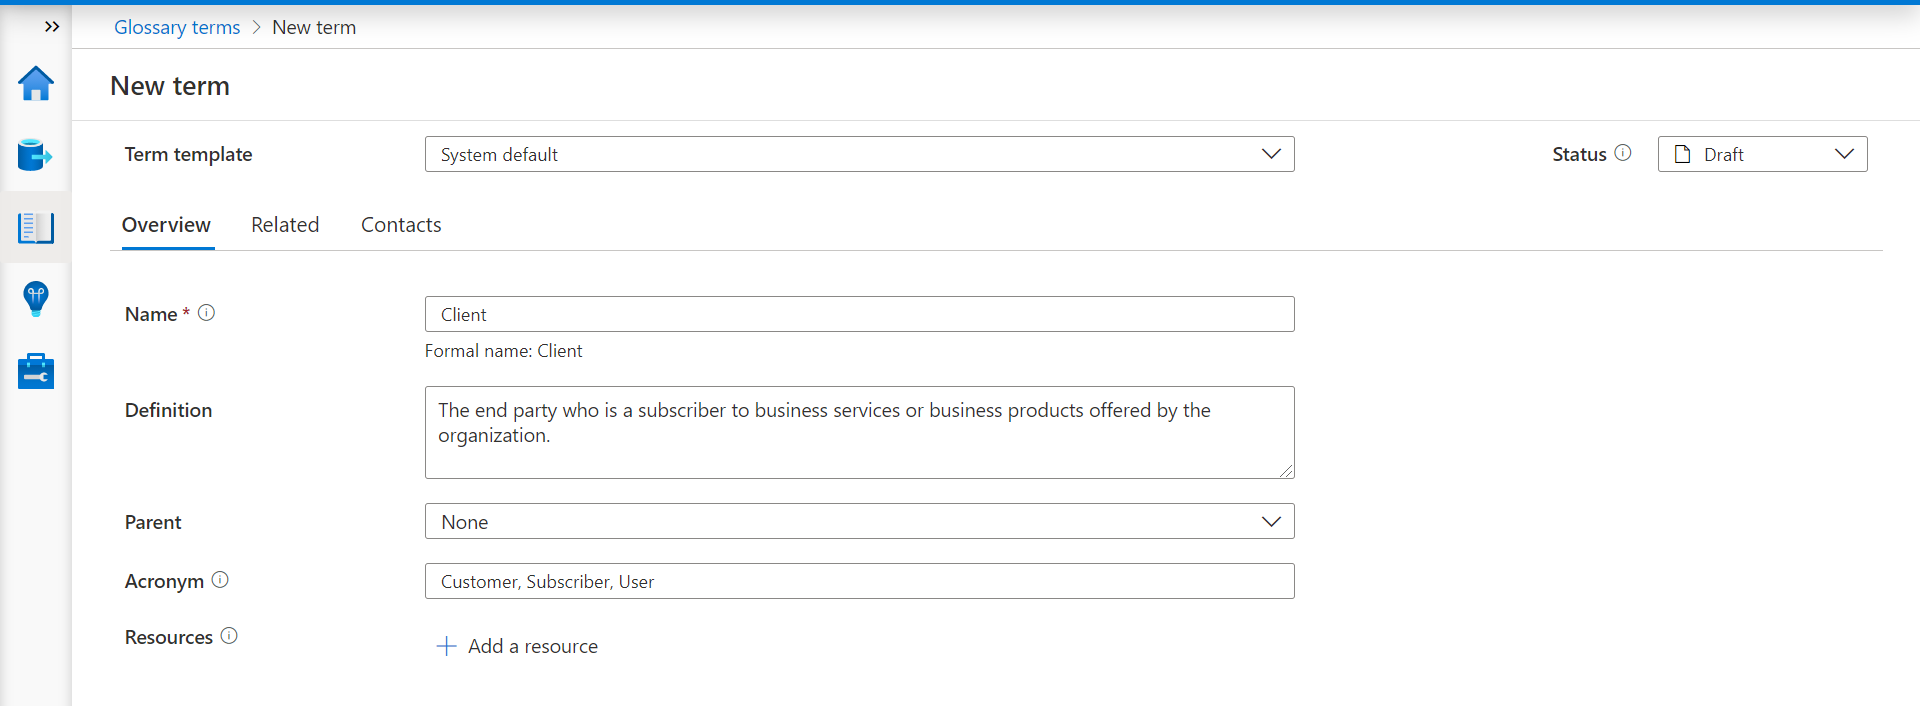Click into the Name field
This screenshot has height=706, width=1920.
[x=859, y=314]
